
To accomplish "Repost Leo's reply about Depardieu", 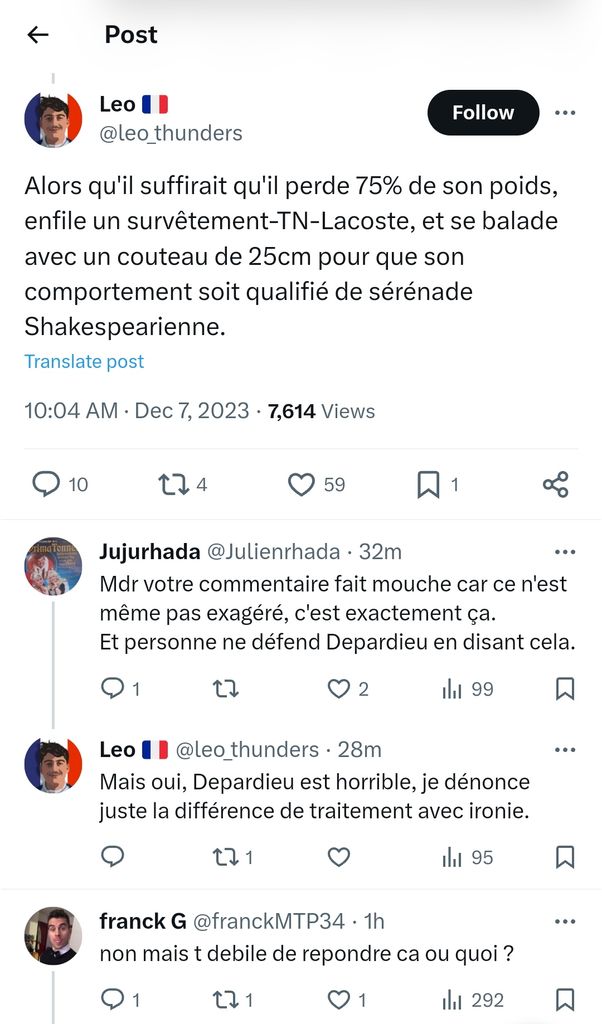I will [x=226, y=857].
